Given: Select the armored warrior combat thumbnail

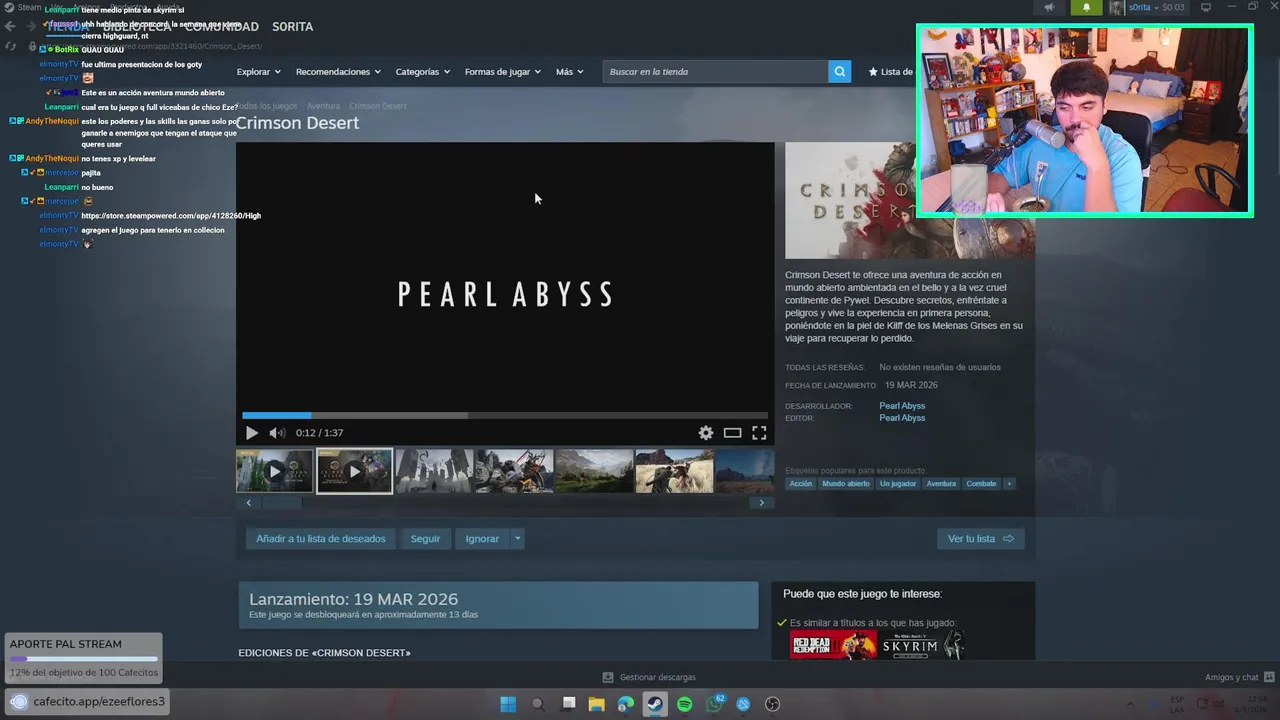Looking at the screenshot, I should [x=514, y=471].
